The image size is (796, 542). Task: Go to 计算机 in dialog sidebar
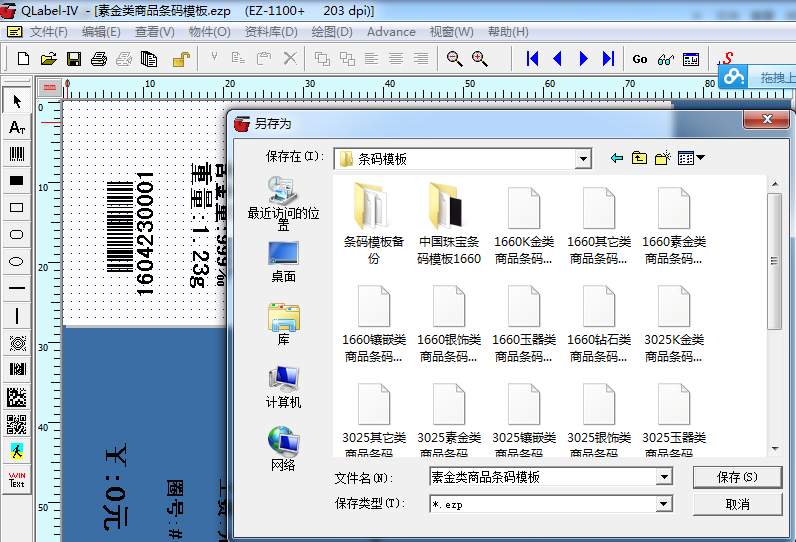click(283, 387)
